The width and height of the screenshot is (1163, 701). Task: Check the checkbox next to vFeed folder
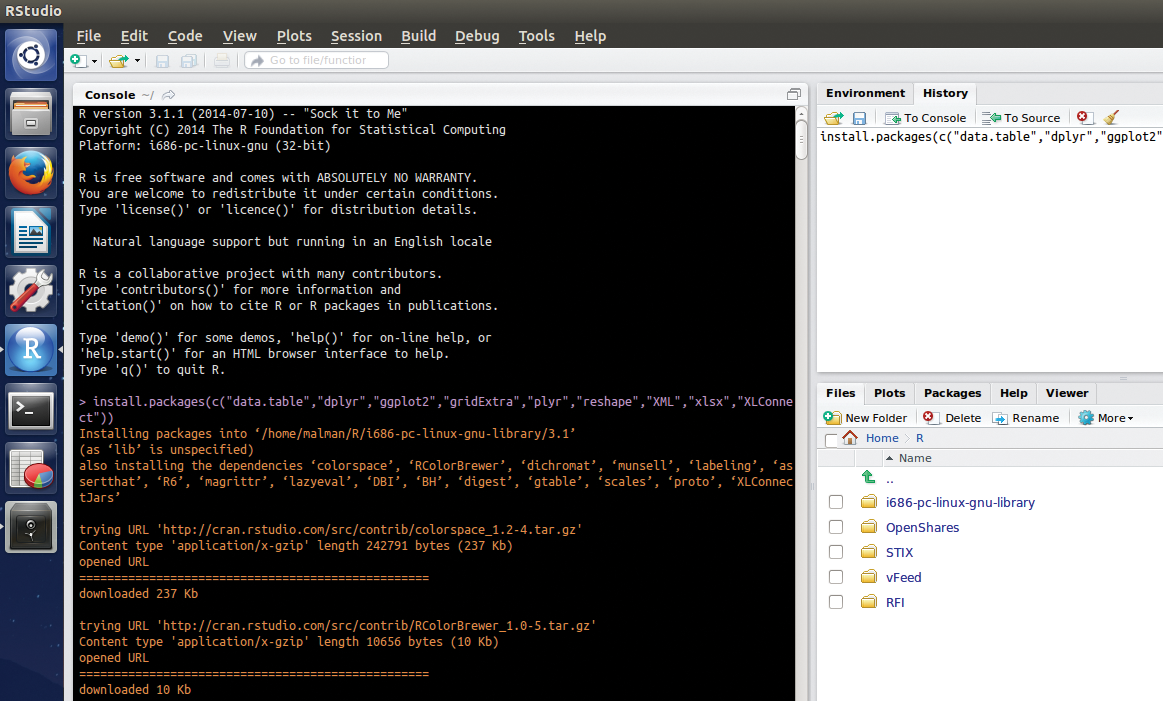tap(835, 576)
